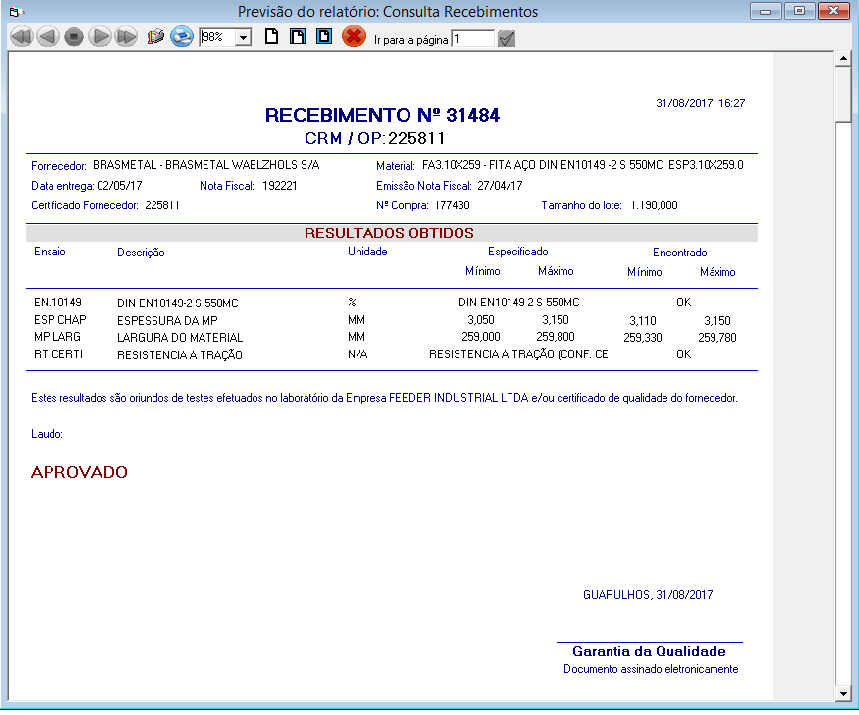Image resolution: width=859 pixels, height=715 pixels.
Task: Click the vertical scrollbar up arrow
Action: (x=843, y=58)
